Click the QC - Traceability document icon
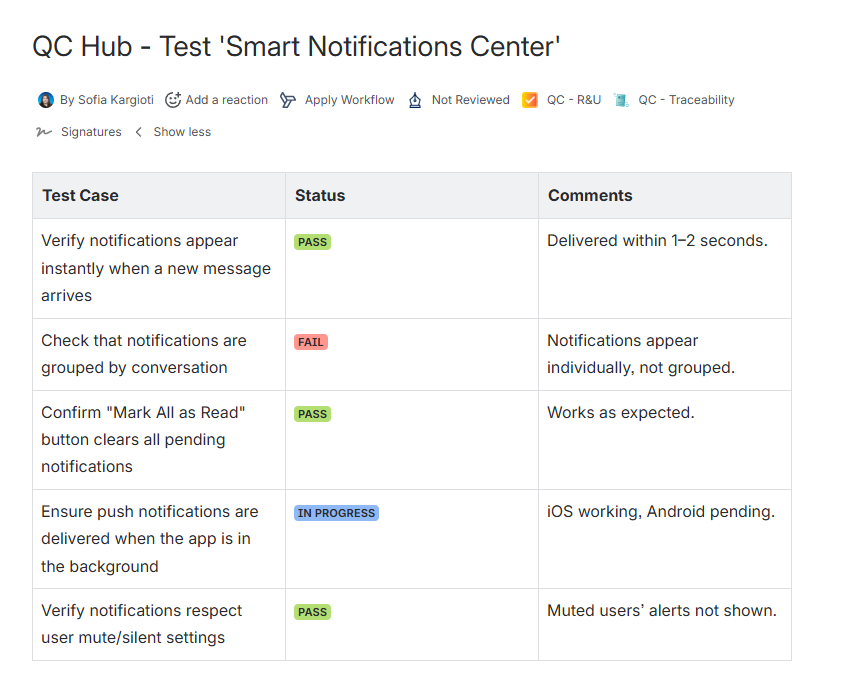Viewport: 850px width, 690px height. click(622, 100)
